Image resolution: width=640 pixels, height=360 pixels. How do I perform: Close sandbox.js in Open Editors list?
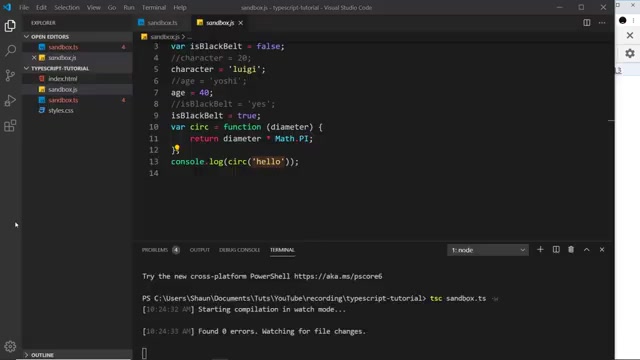34,58
